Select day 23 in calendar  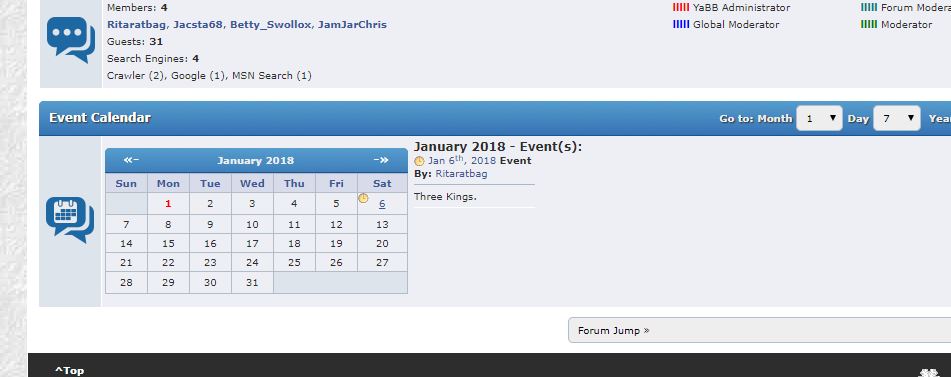tap(210, 263)
